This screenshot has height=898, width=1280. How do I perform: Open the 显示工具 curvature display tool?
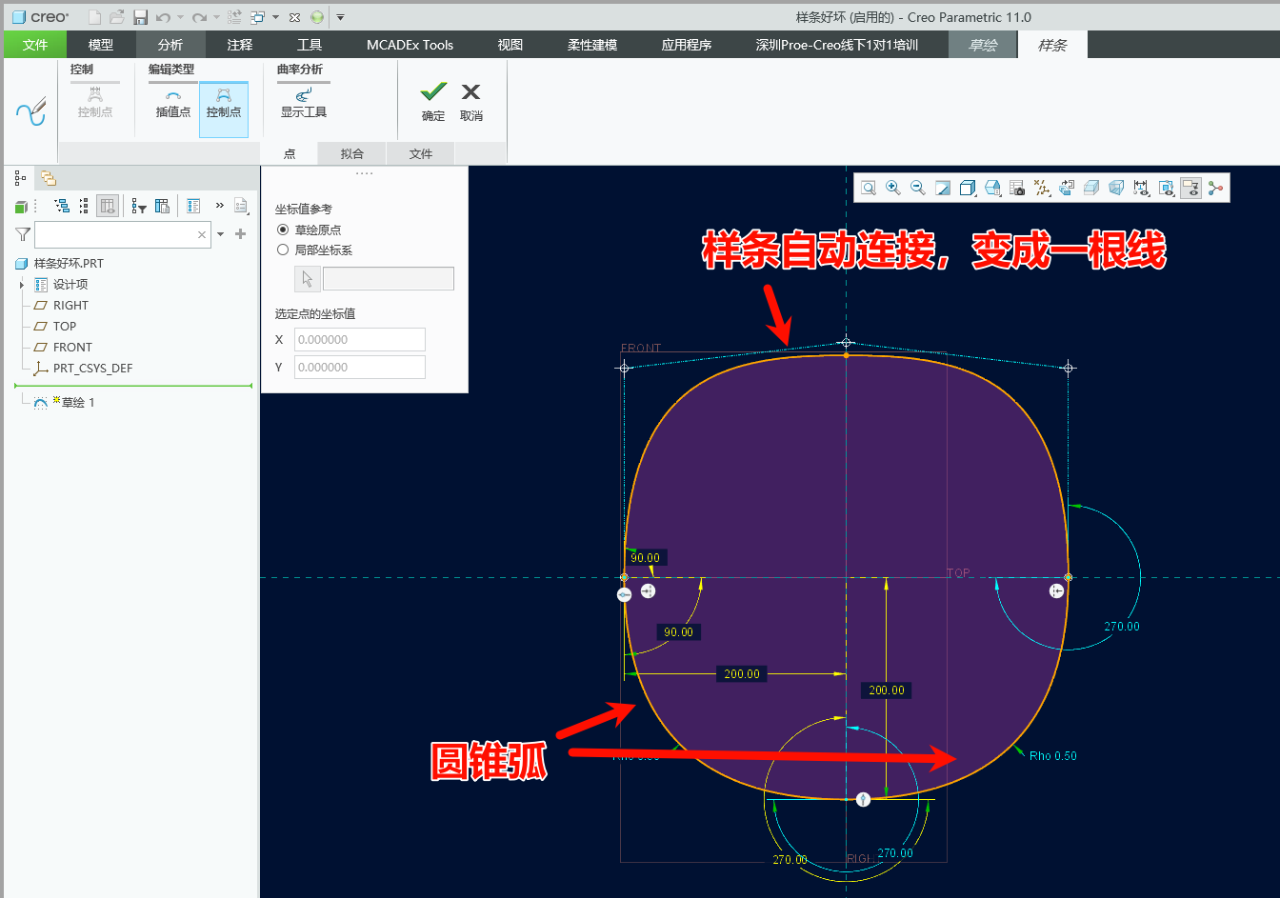point(303,102)
